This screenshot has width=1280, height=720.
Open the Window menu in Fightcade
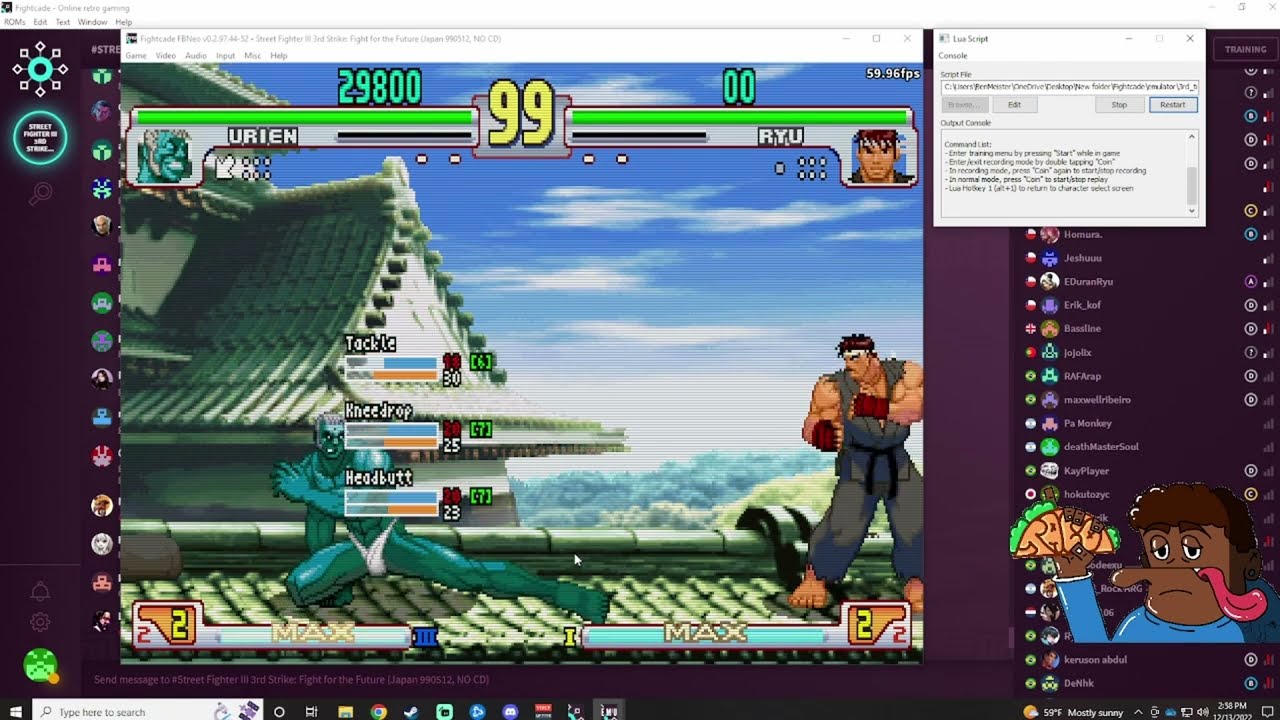(92, 22)
